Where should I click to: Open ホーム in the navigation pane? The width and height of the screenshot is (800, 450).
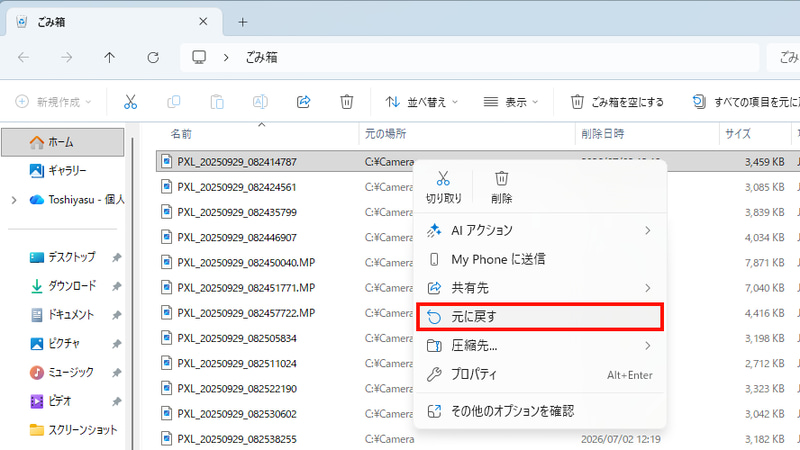[63, 142]
